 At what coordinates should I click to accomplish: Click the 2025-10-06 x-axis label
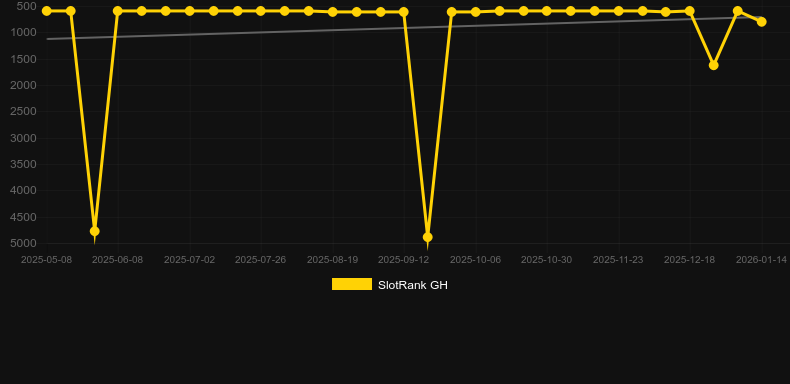[x=476, y=260]
